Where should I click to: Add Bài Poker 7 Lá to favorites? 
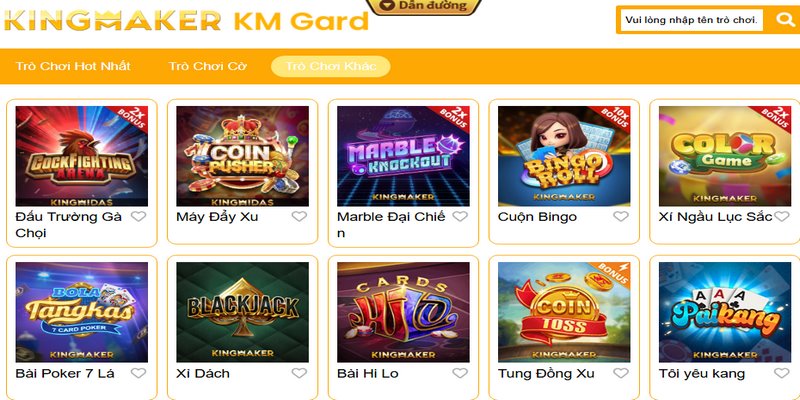138,373
